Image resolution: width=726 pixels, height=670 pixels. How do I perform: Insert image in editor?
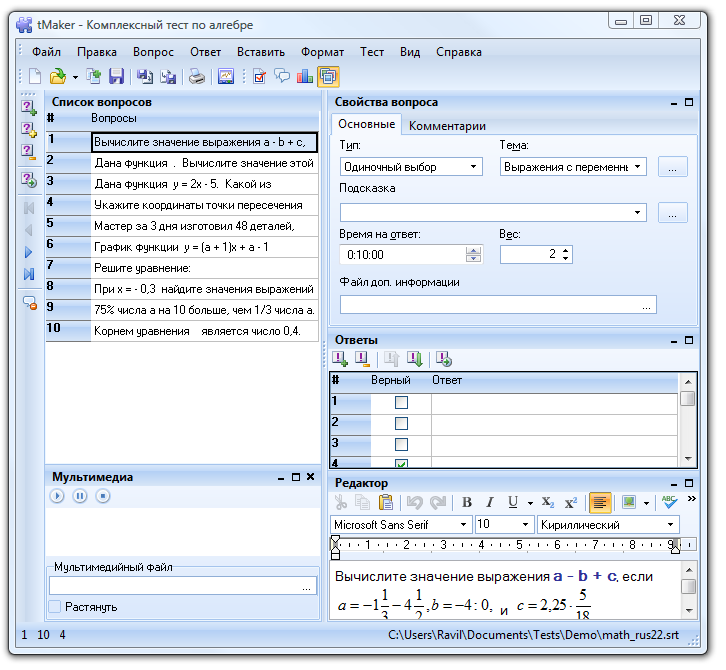tap(629, 502)
